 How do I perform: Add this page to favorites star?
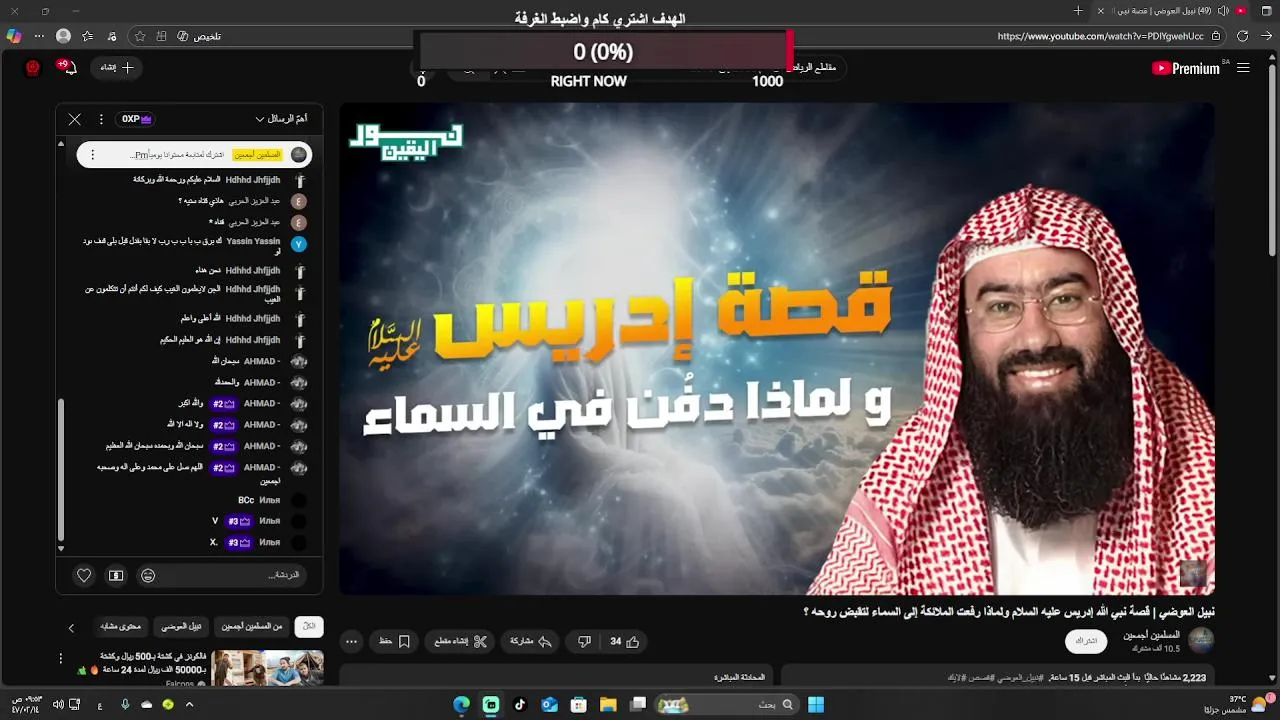pyautogui.click(x=140, y=36)
